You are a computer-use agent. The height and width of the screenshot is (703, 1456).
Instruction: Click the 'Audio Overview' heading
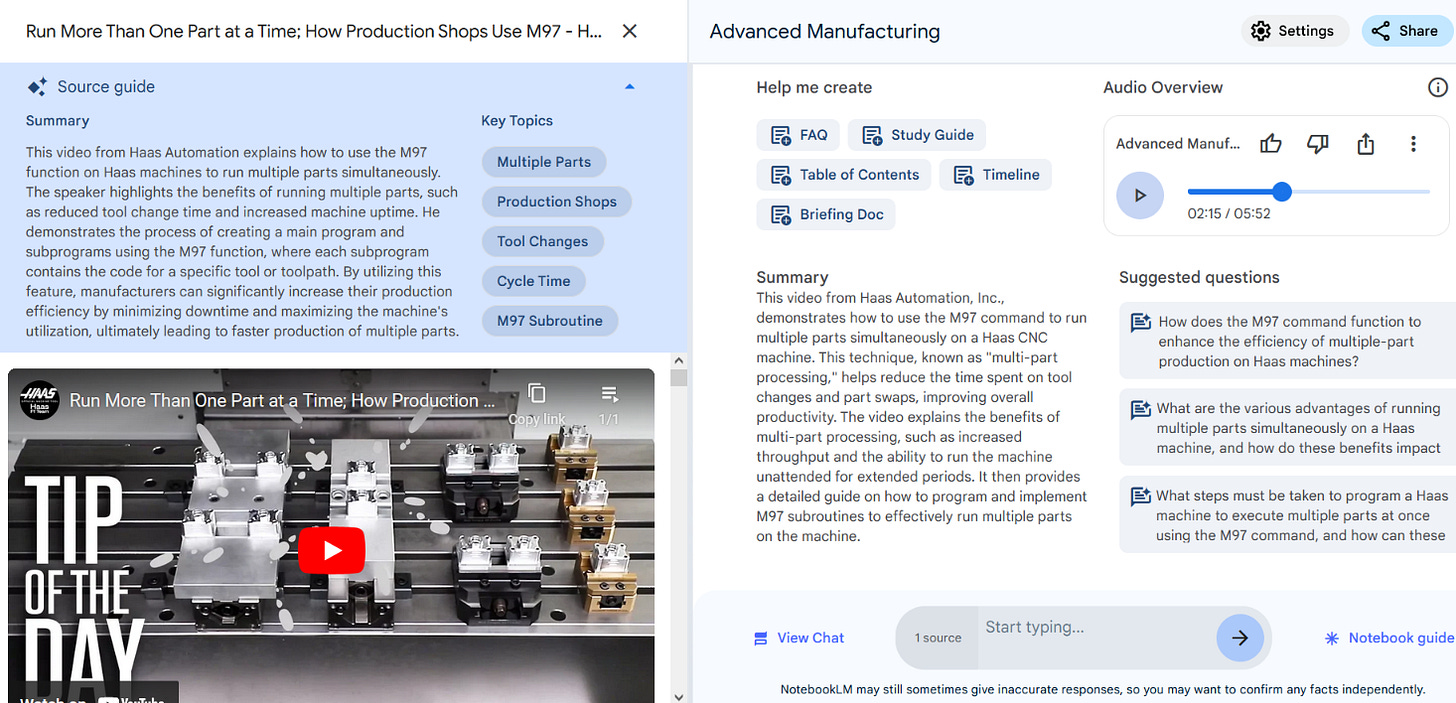pos(1163,87)
